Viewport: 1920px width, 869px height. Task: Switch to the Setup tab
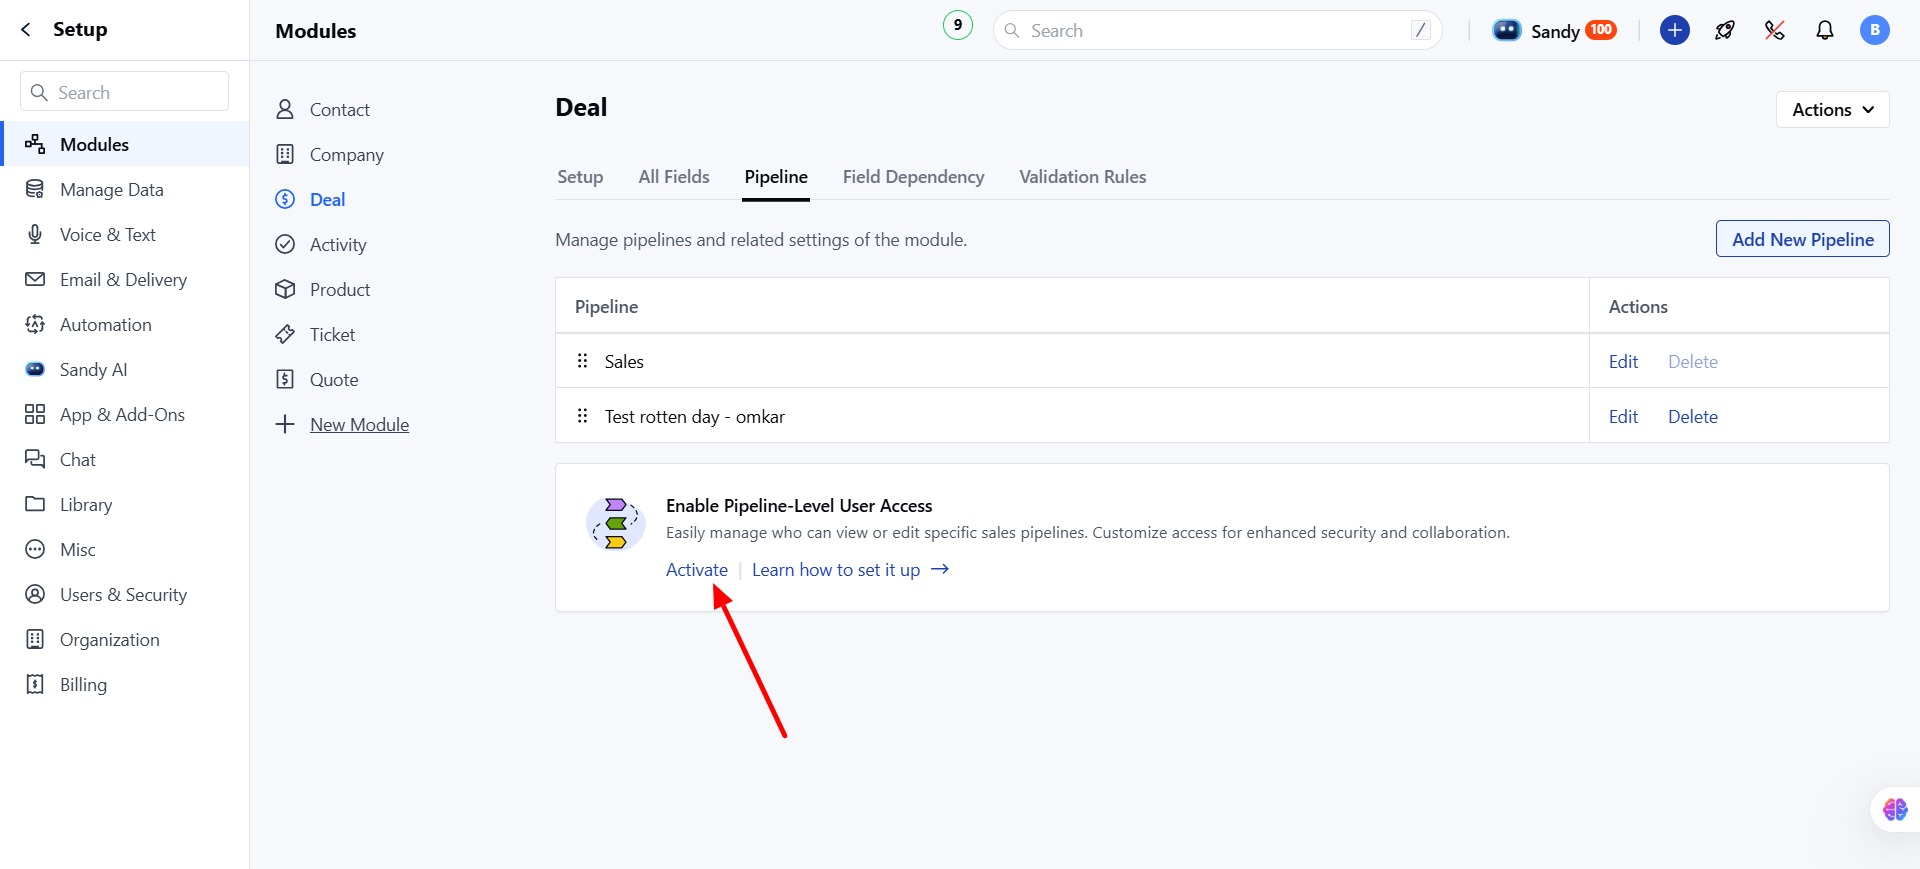(580, 177)
